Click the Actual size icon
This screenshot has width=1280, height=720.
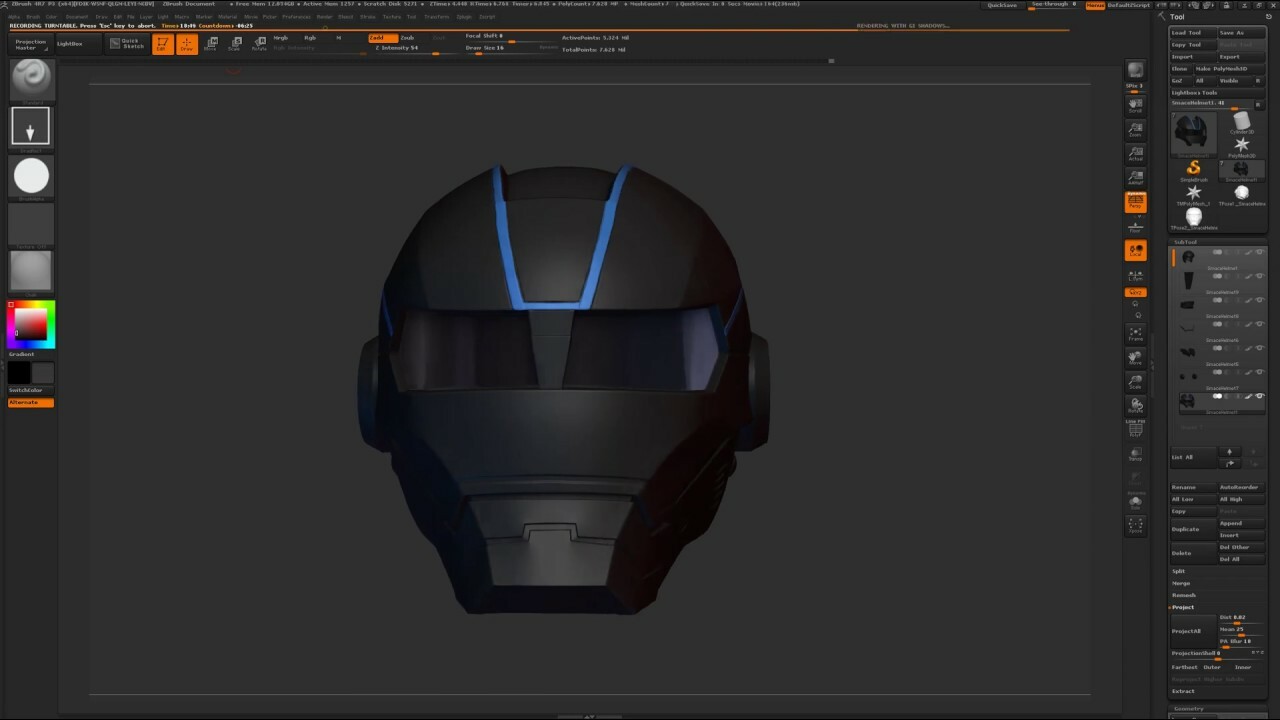[1135, 153]
